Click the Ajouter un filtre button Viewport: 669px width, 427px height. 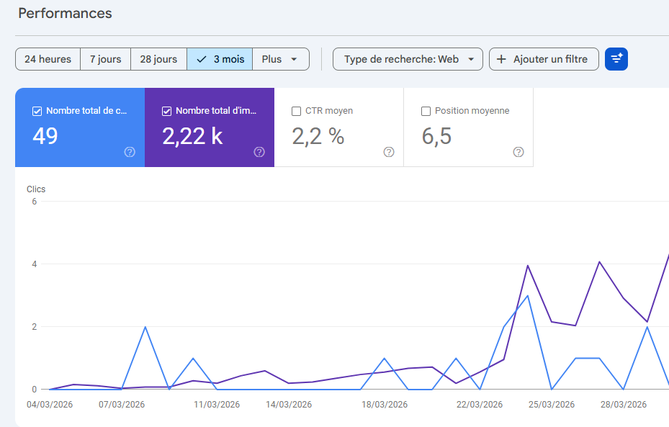coord(543,59)
